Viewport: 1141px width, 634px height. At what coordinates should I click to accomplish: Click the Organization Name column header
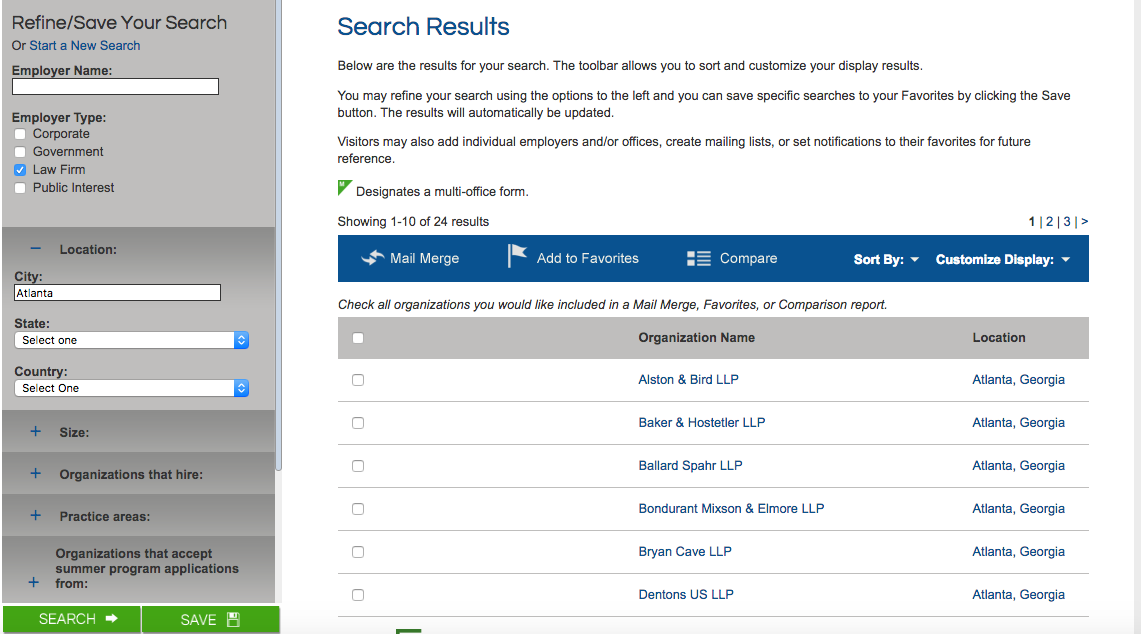click(x=696, y=337)
